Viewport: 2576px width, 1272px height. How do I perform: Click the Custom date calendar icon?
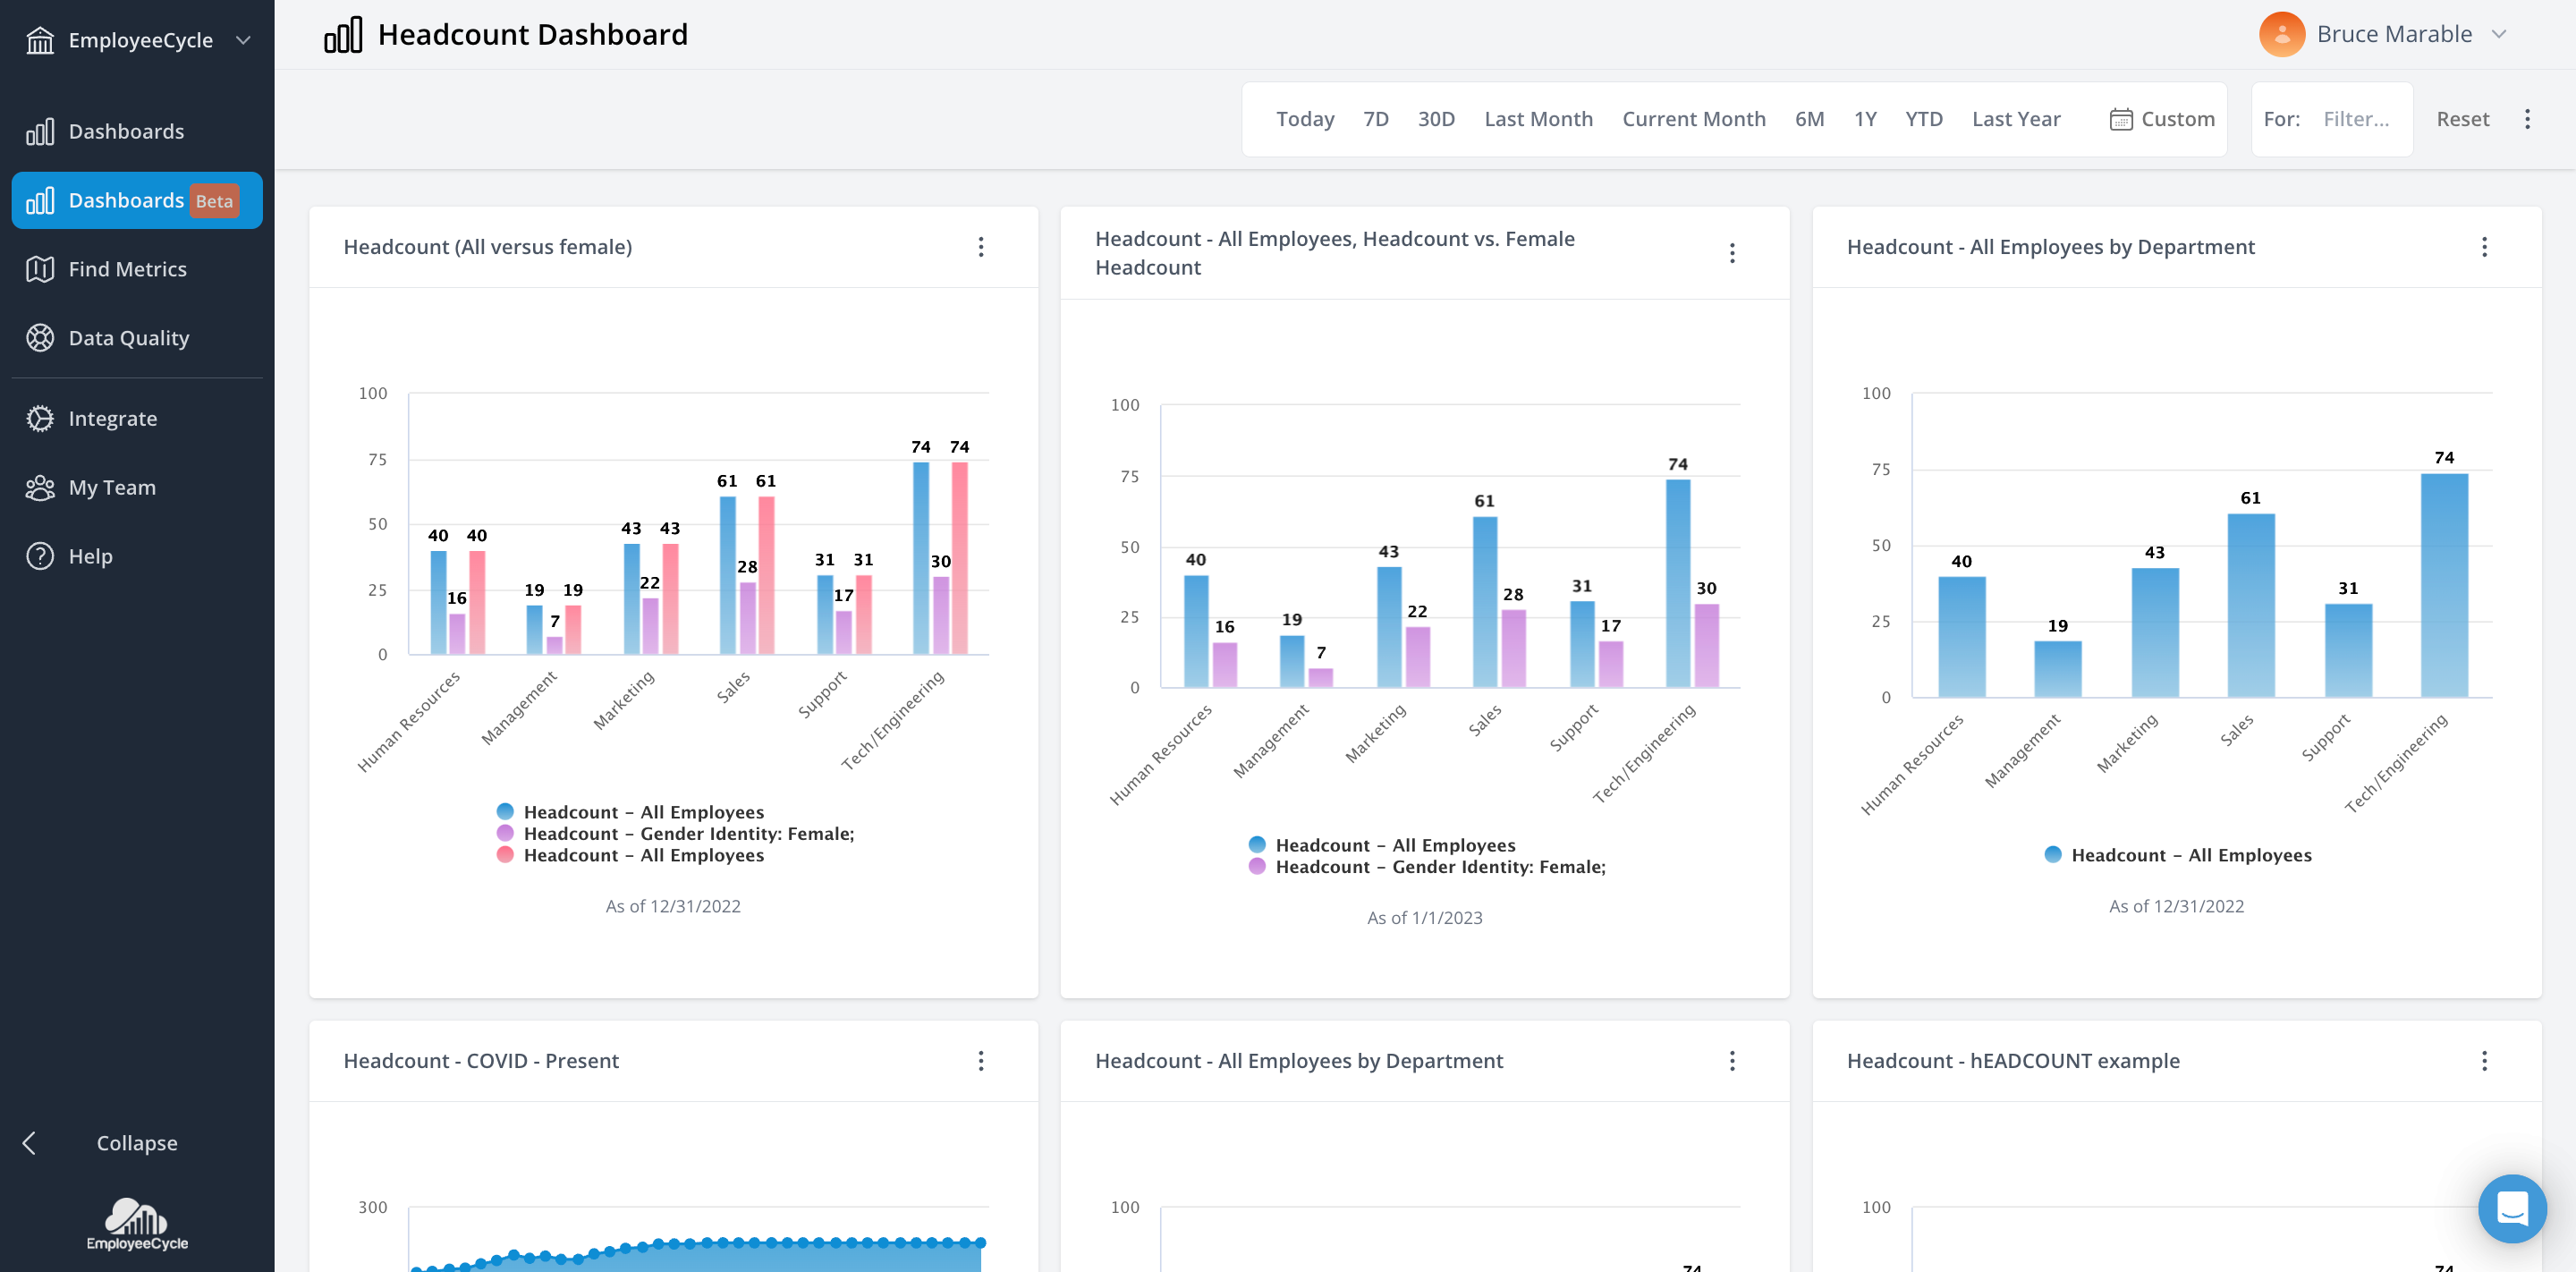coord(2120,119)
